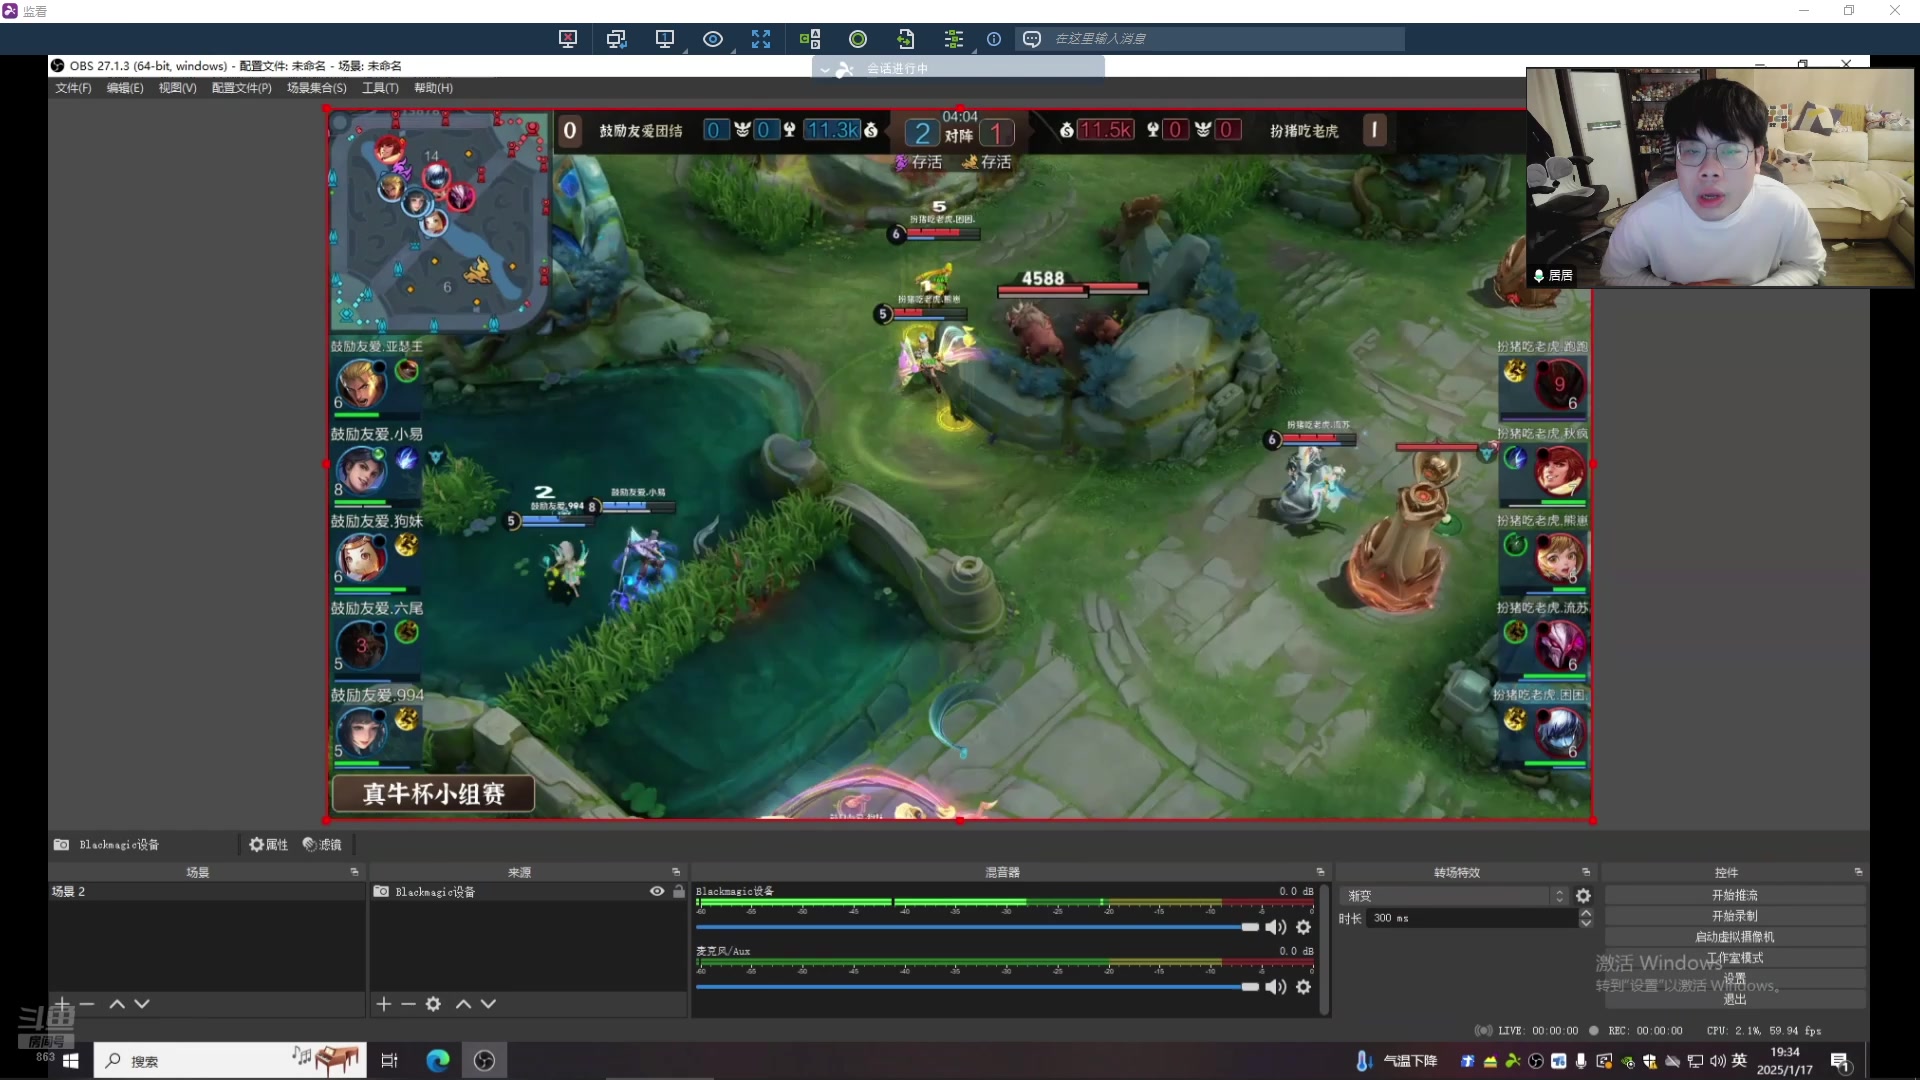Image resolution: width=1920 pixels, height=1080 pixels.
Task: Toggle lock of Blackmagic设备 source
Action: [679, 891]
